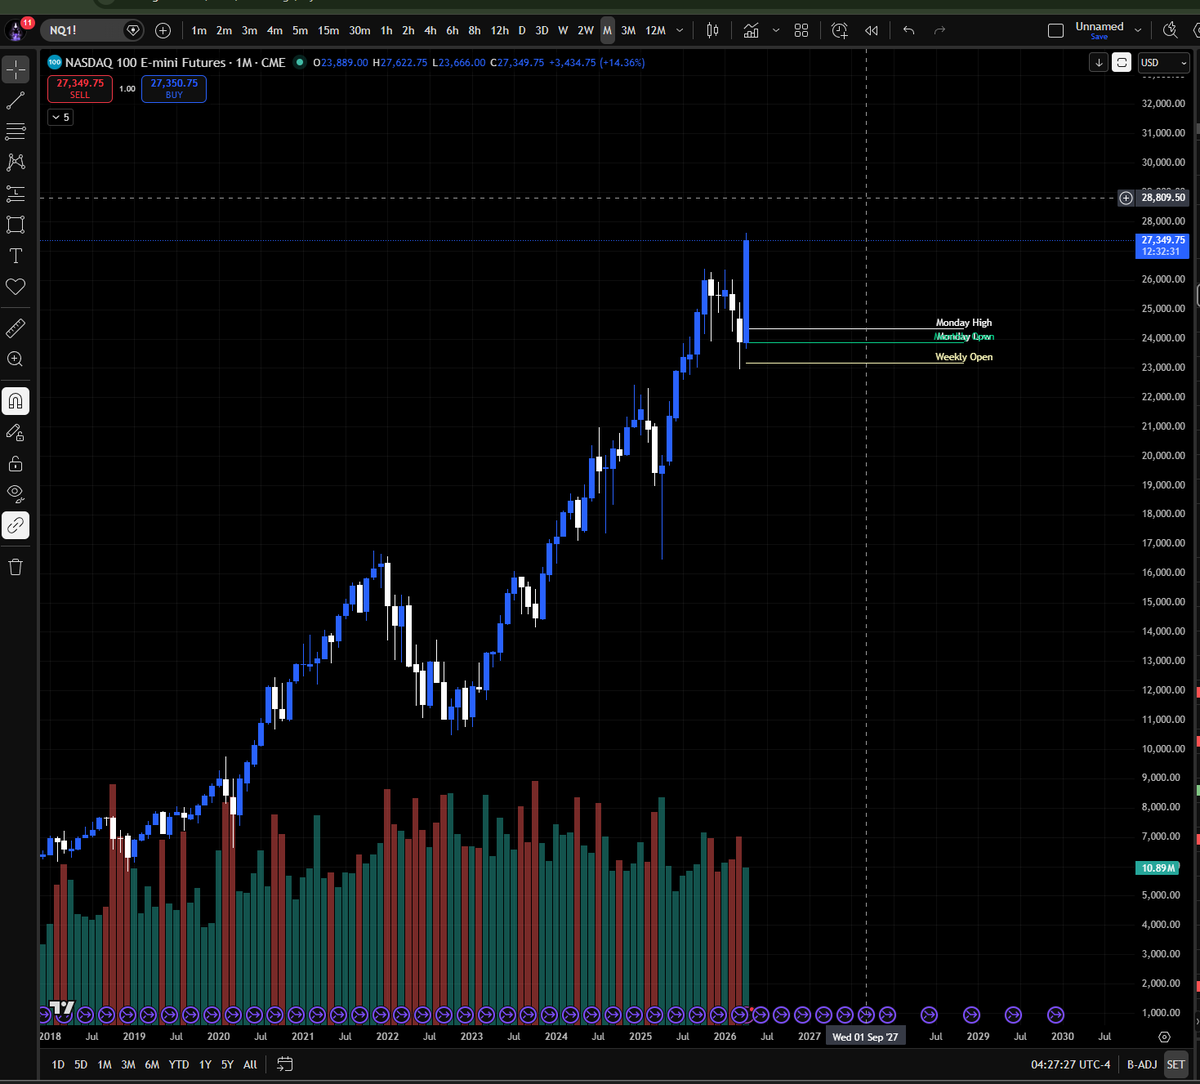
Task: Switch to the 4h timeframe
Action: point(430,30)
